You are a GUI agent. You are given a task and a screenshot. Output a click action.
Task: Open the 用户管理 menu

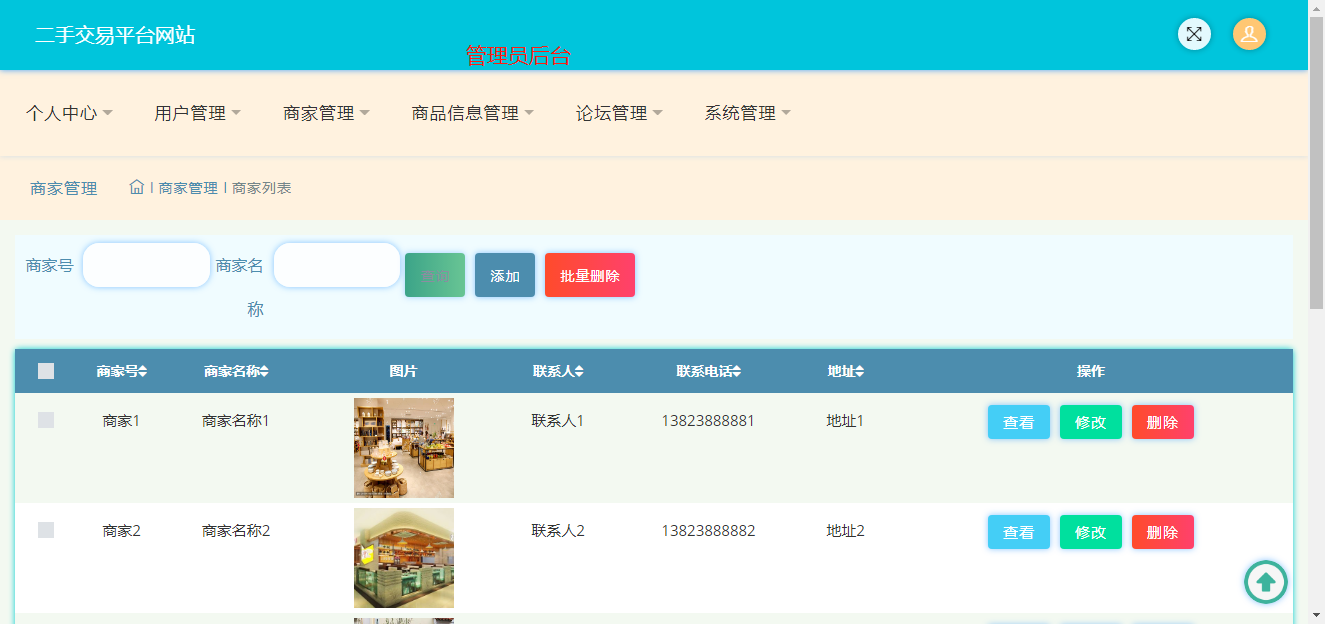pos(197,113)
